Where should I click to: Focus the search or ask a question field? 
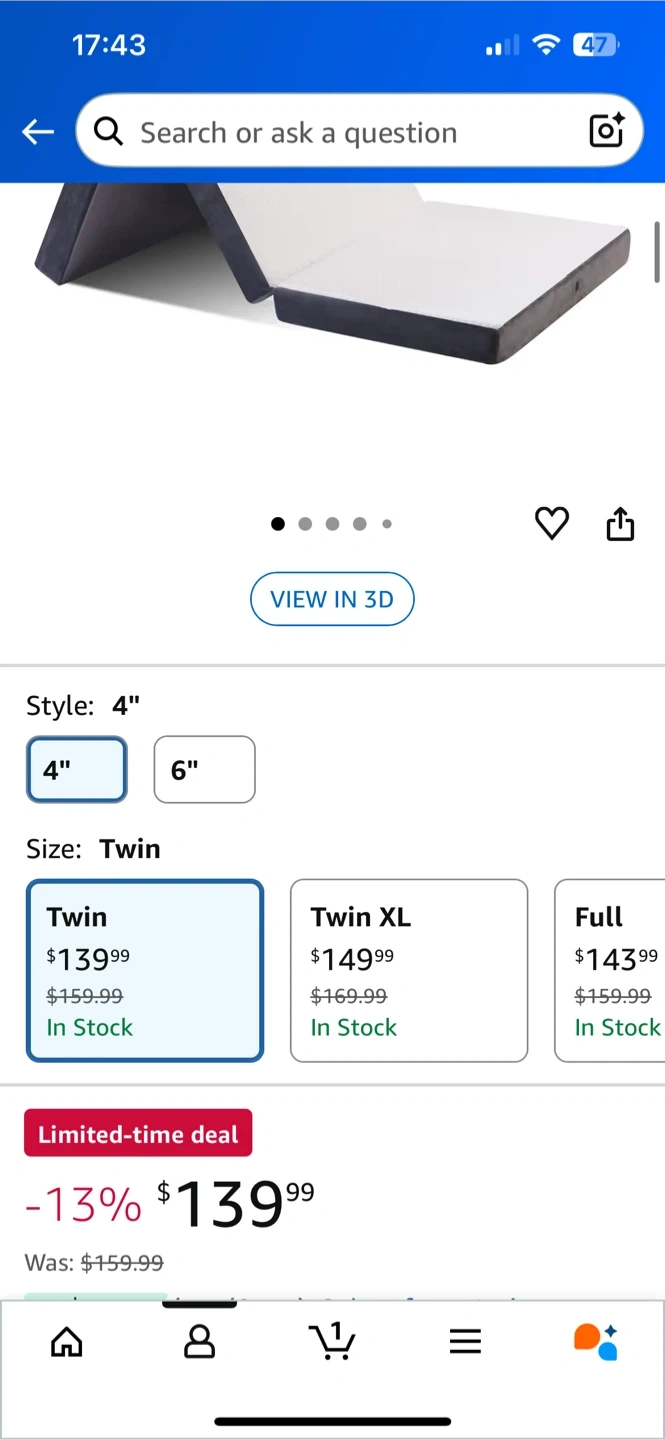pos(340,132)
